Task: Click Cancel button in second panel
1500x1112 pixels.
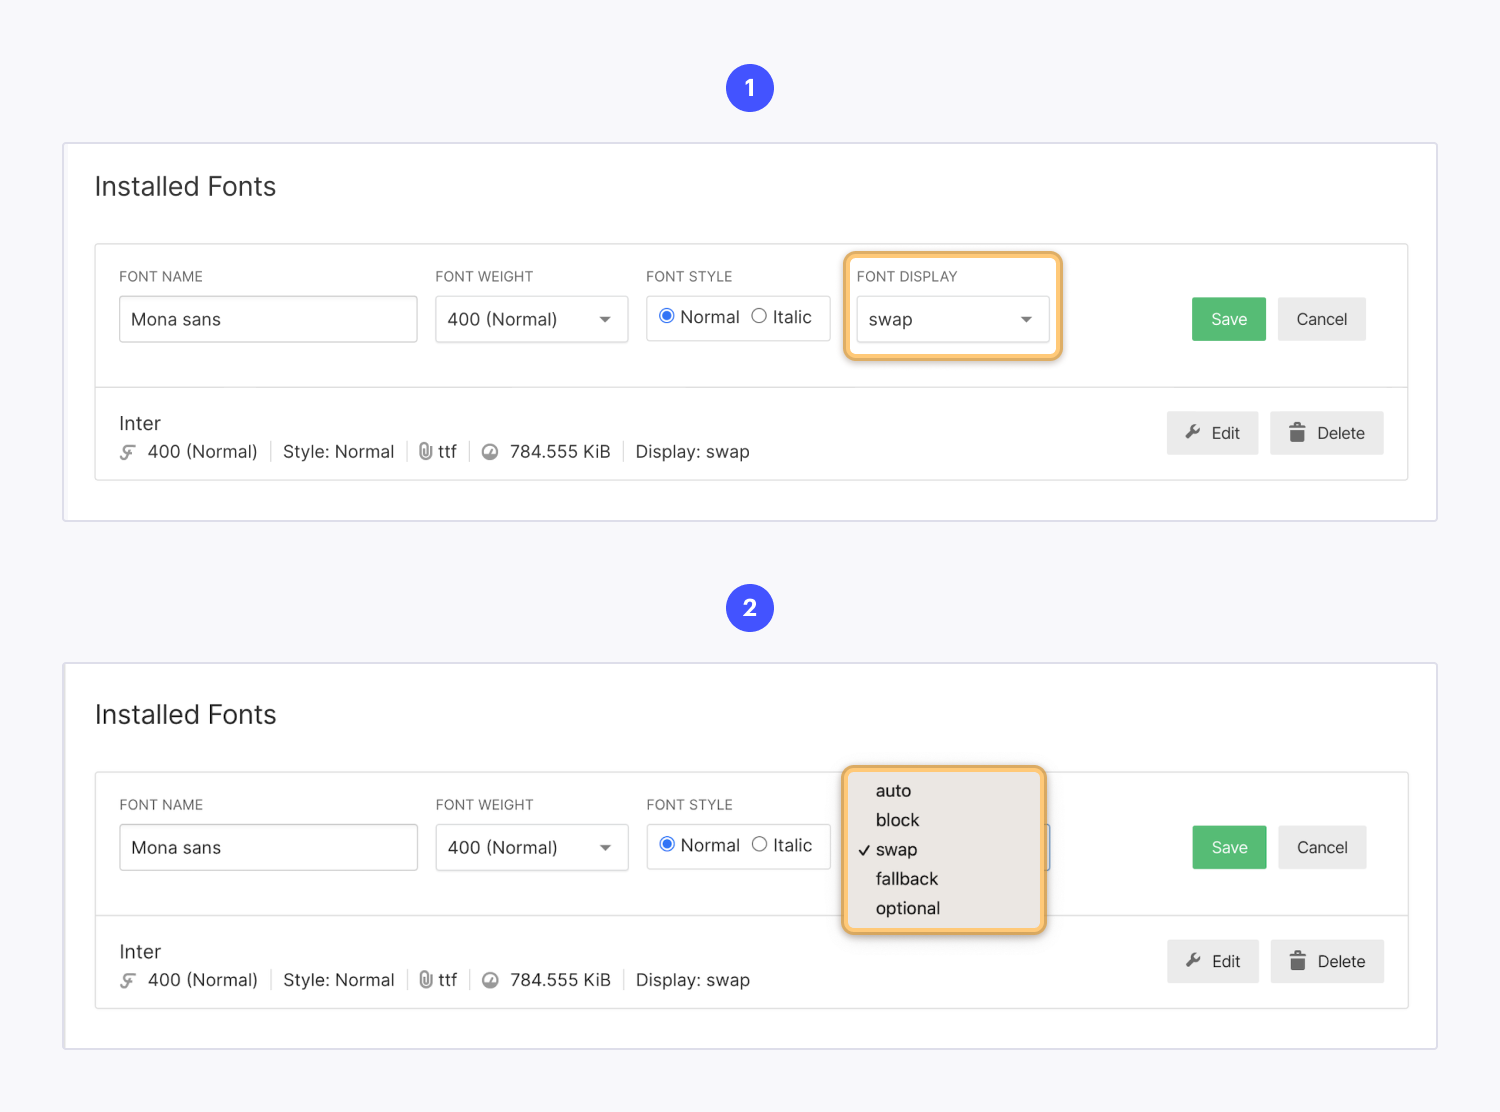Action: coord(1322,847)
